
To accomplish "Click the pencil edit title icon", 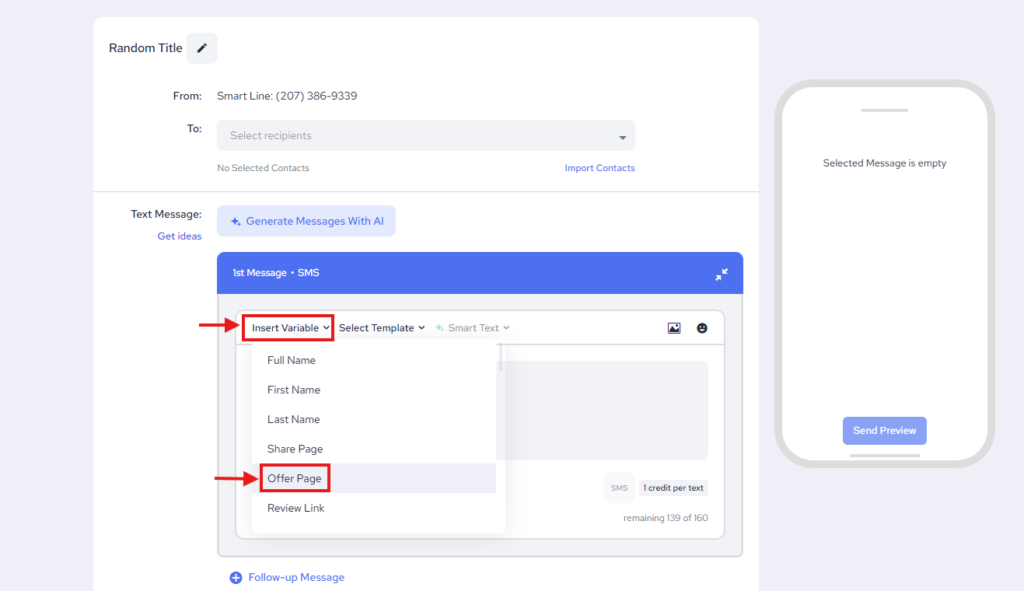I will [x=202, y=48].
